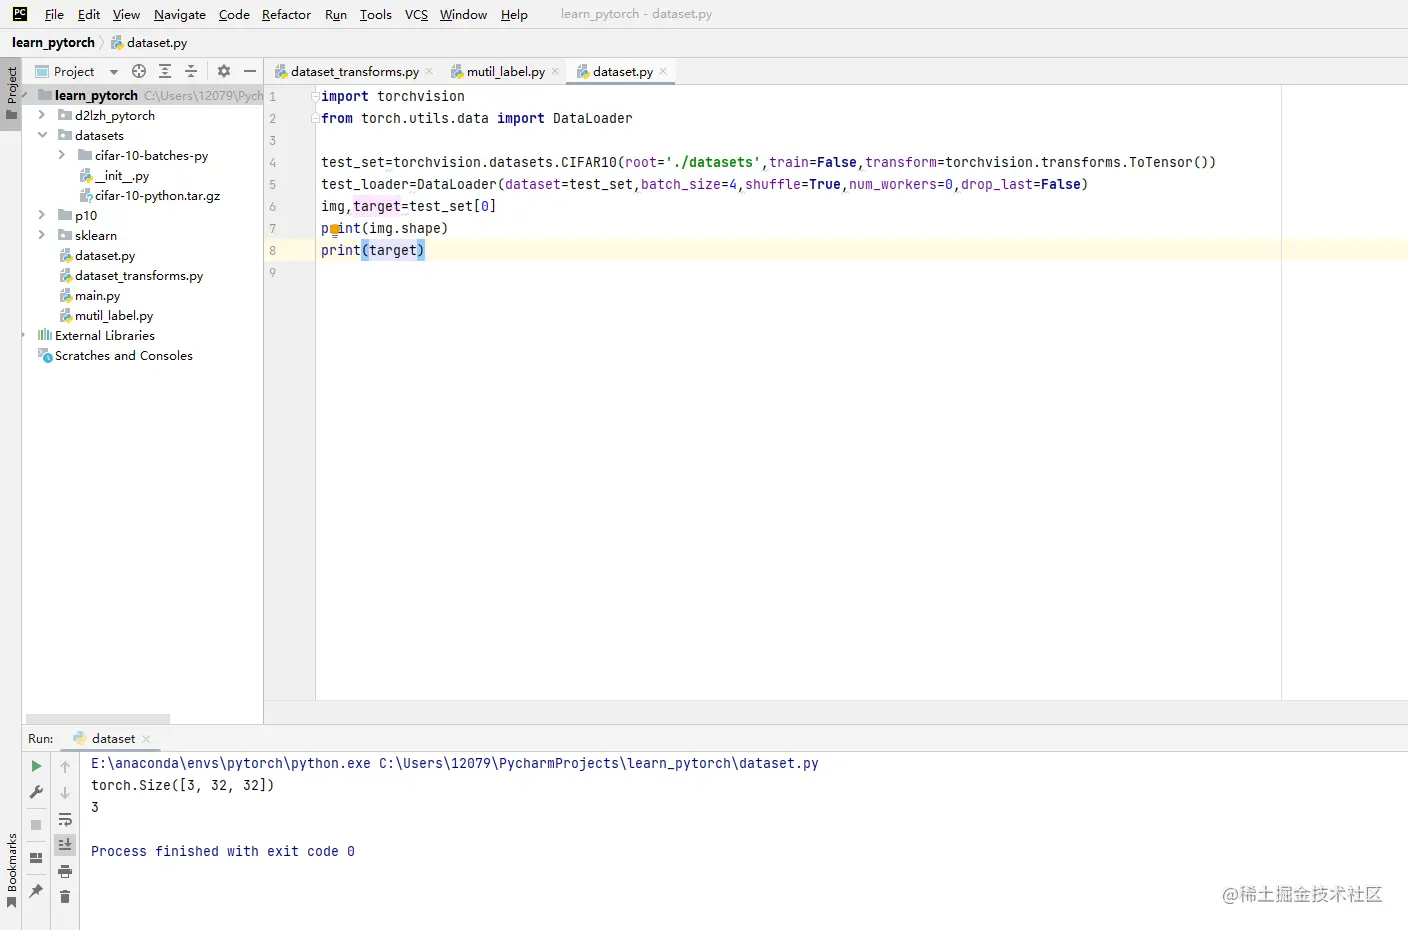Viewport: 1408px width, 930px height.
Task: Toggle soft-wrap in Run console
Action: [65, 819]
